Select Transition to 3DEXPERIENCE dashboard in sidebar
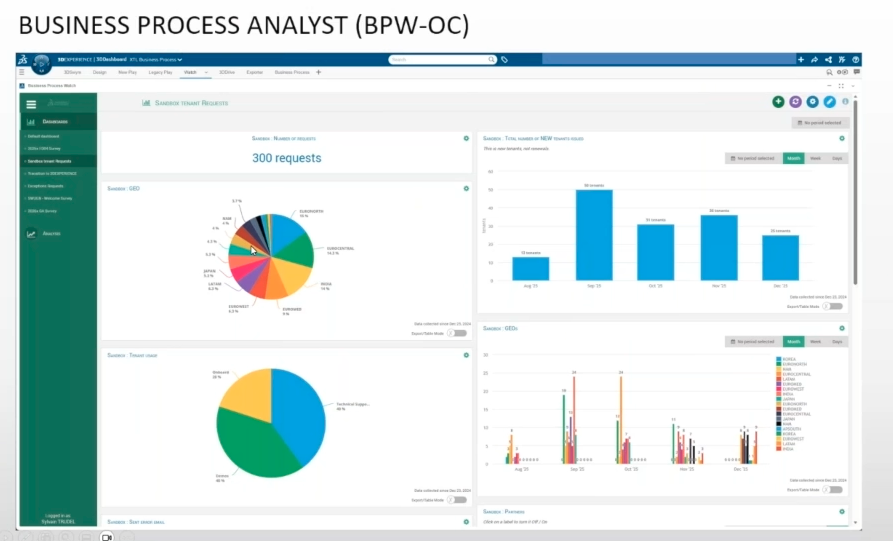The width and height of the screenshot is (893, 541). pyautogui.click(x=52, y=174)
